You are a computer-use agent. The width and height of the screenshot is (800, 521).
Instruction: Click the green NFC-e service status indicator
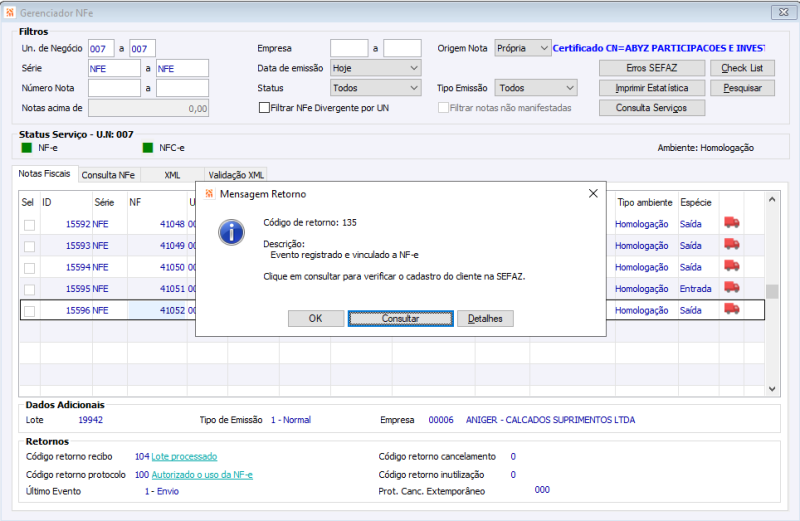point(147,148)
